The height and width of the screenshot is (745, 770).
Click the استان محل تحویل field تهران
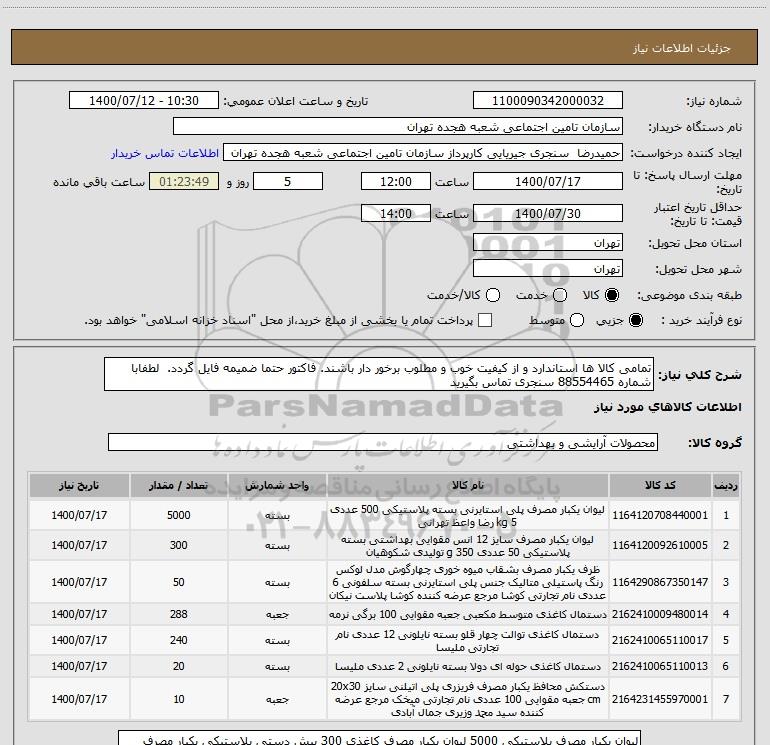(548, 243)
